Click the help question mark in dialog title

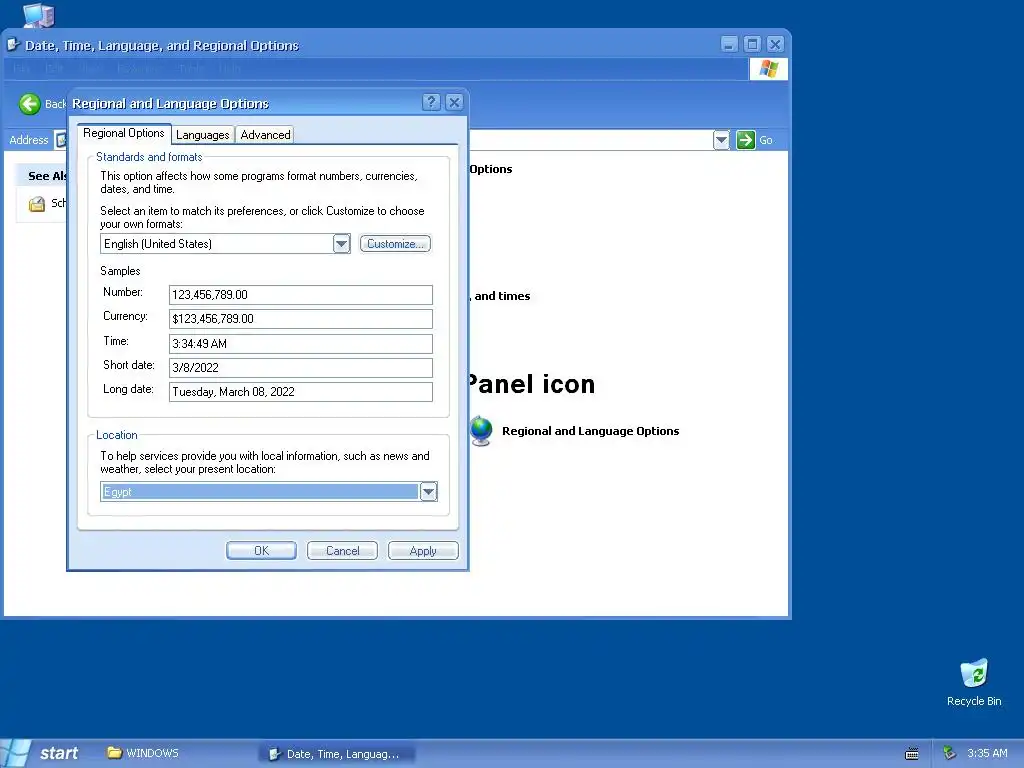[x=431, y=103]
